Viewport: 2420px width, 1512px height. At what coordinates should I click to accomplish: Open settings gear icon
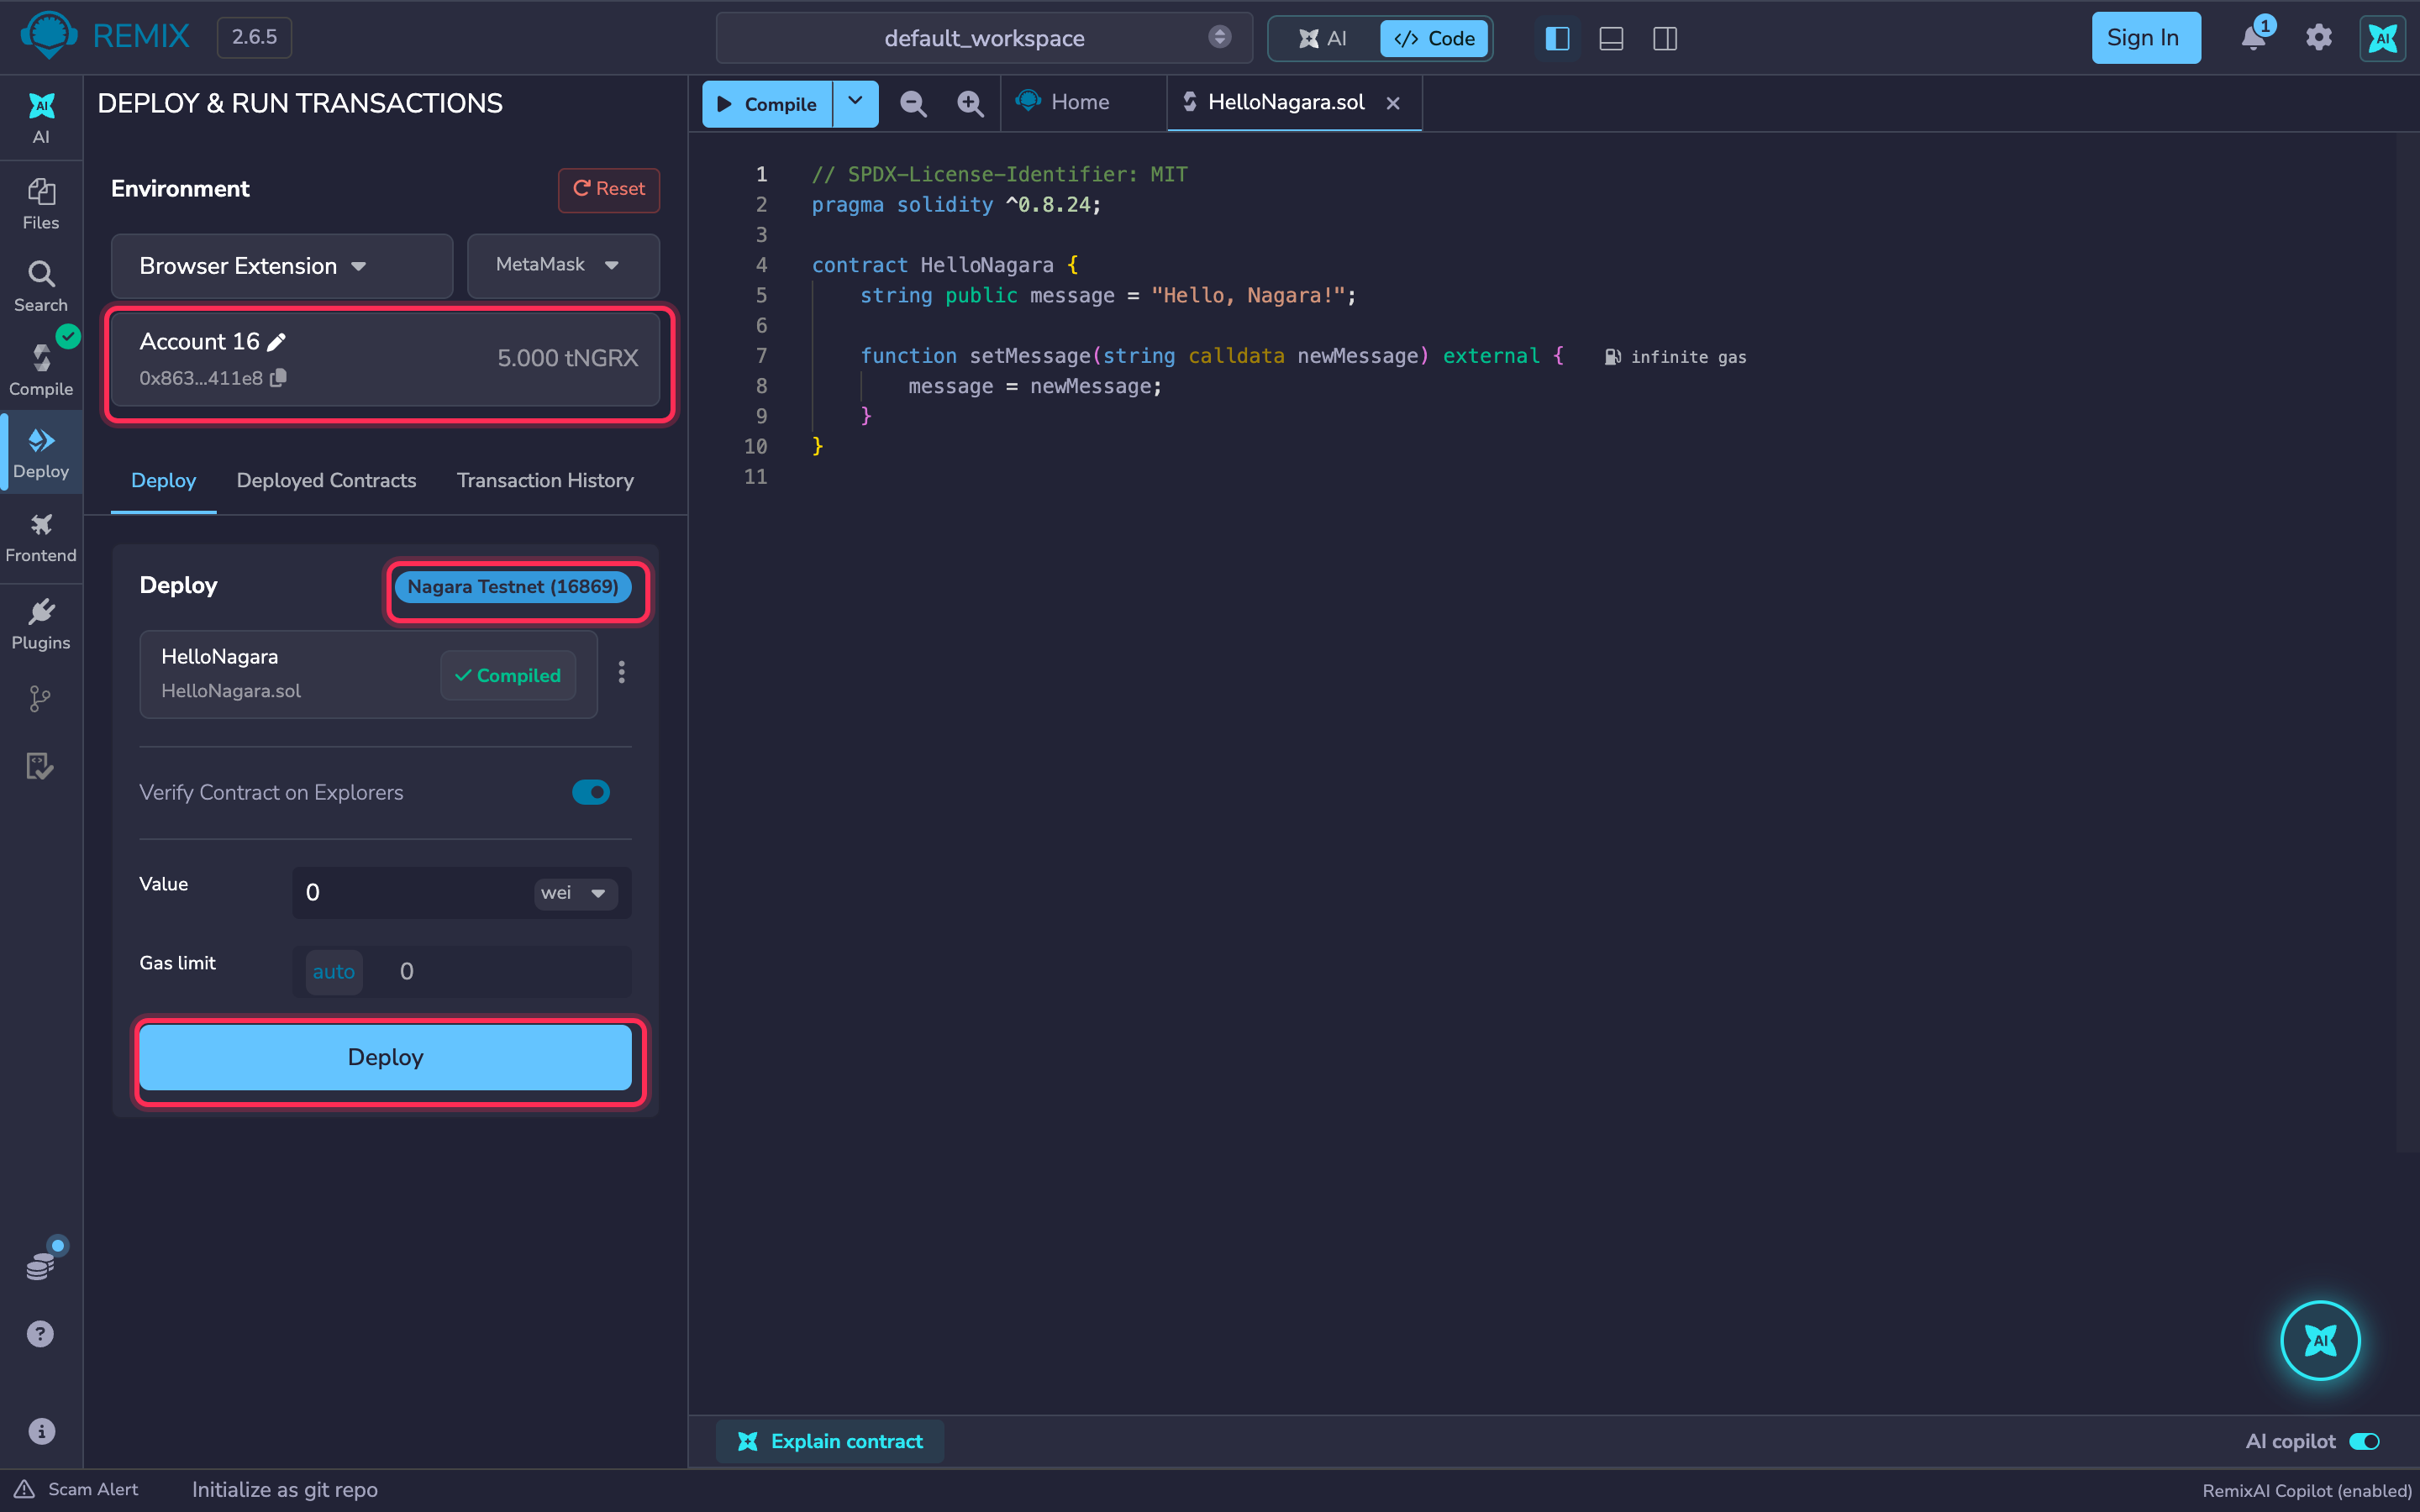[x=2319, y=38]
